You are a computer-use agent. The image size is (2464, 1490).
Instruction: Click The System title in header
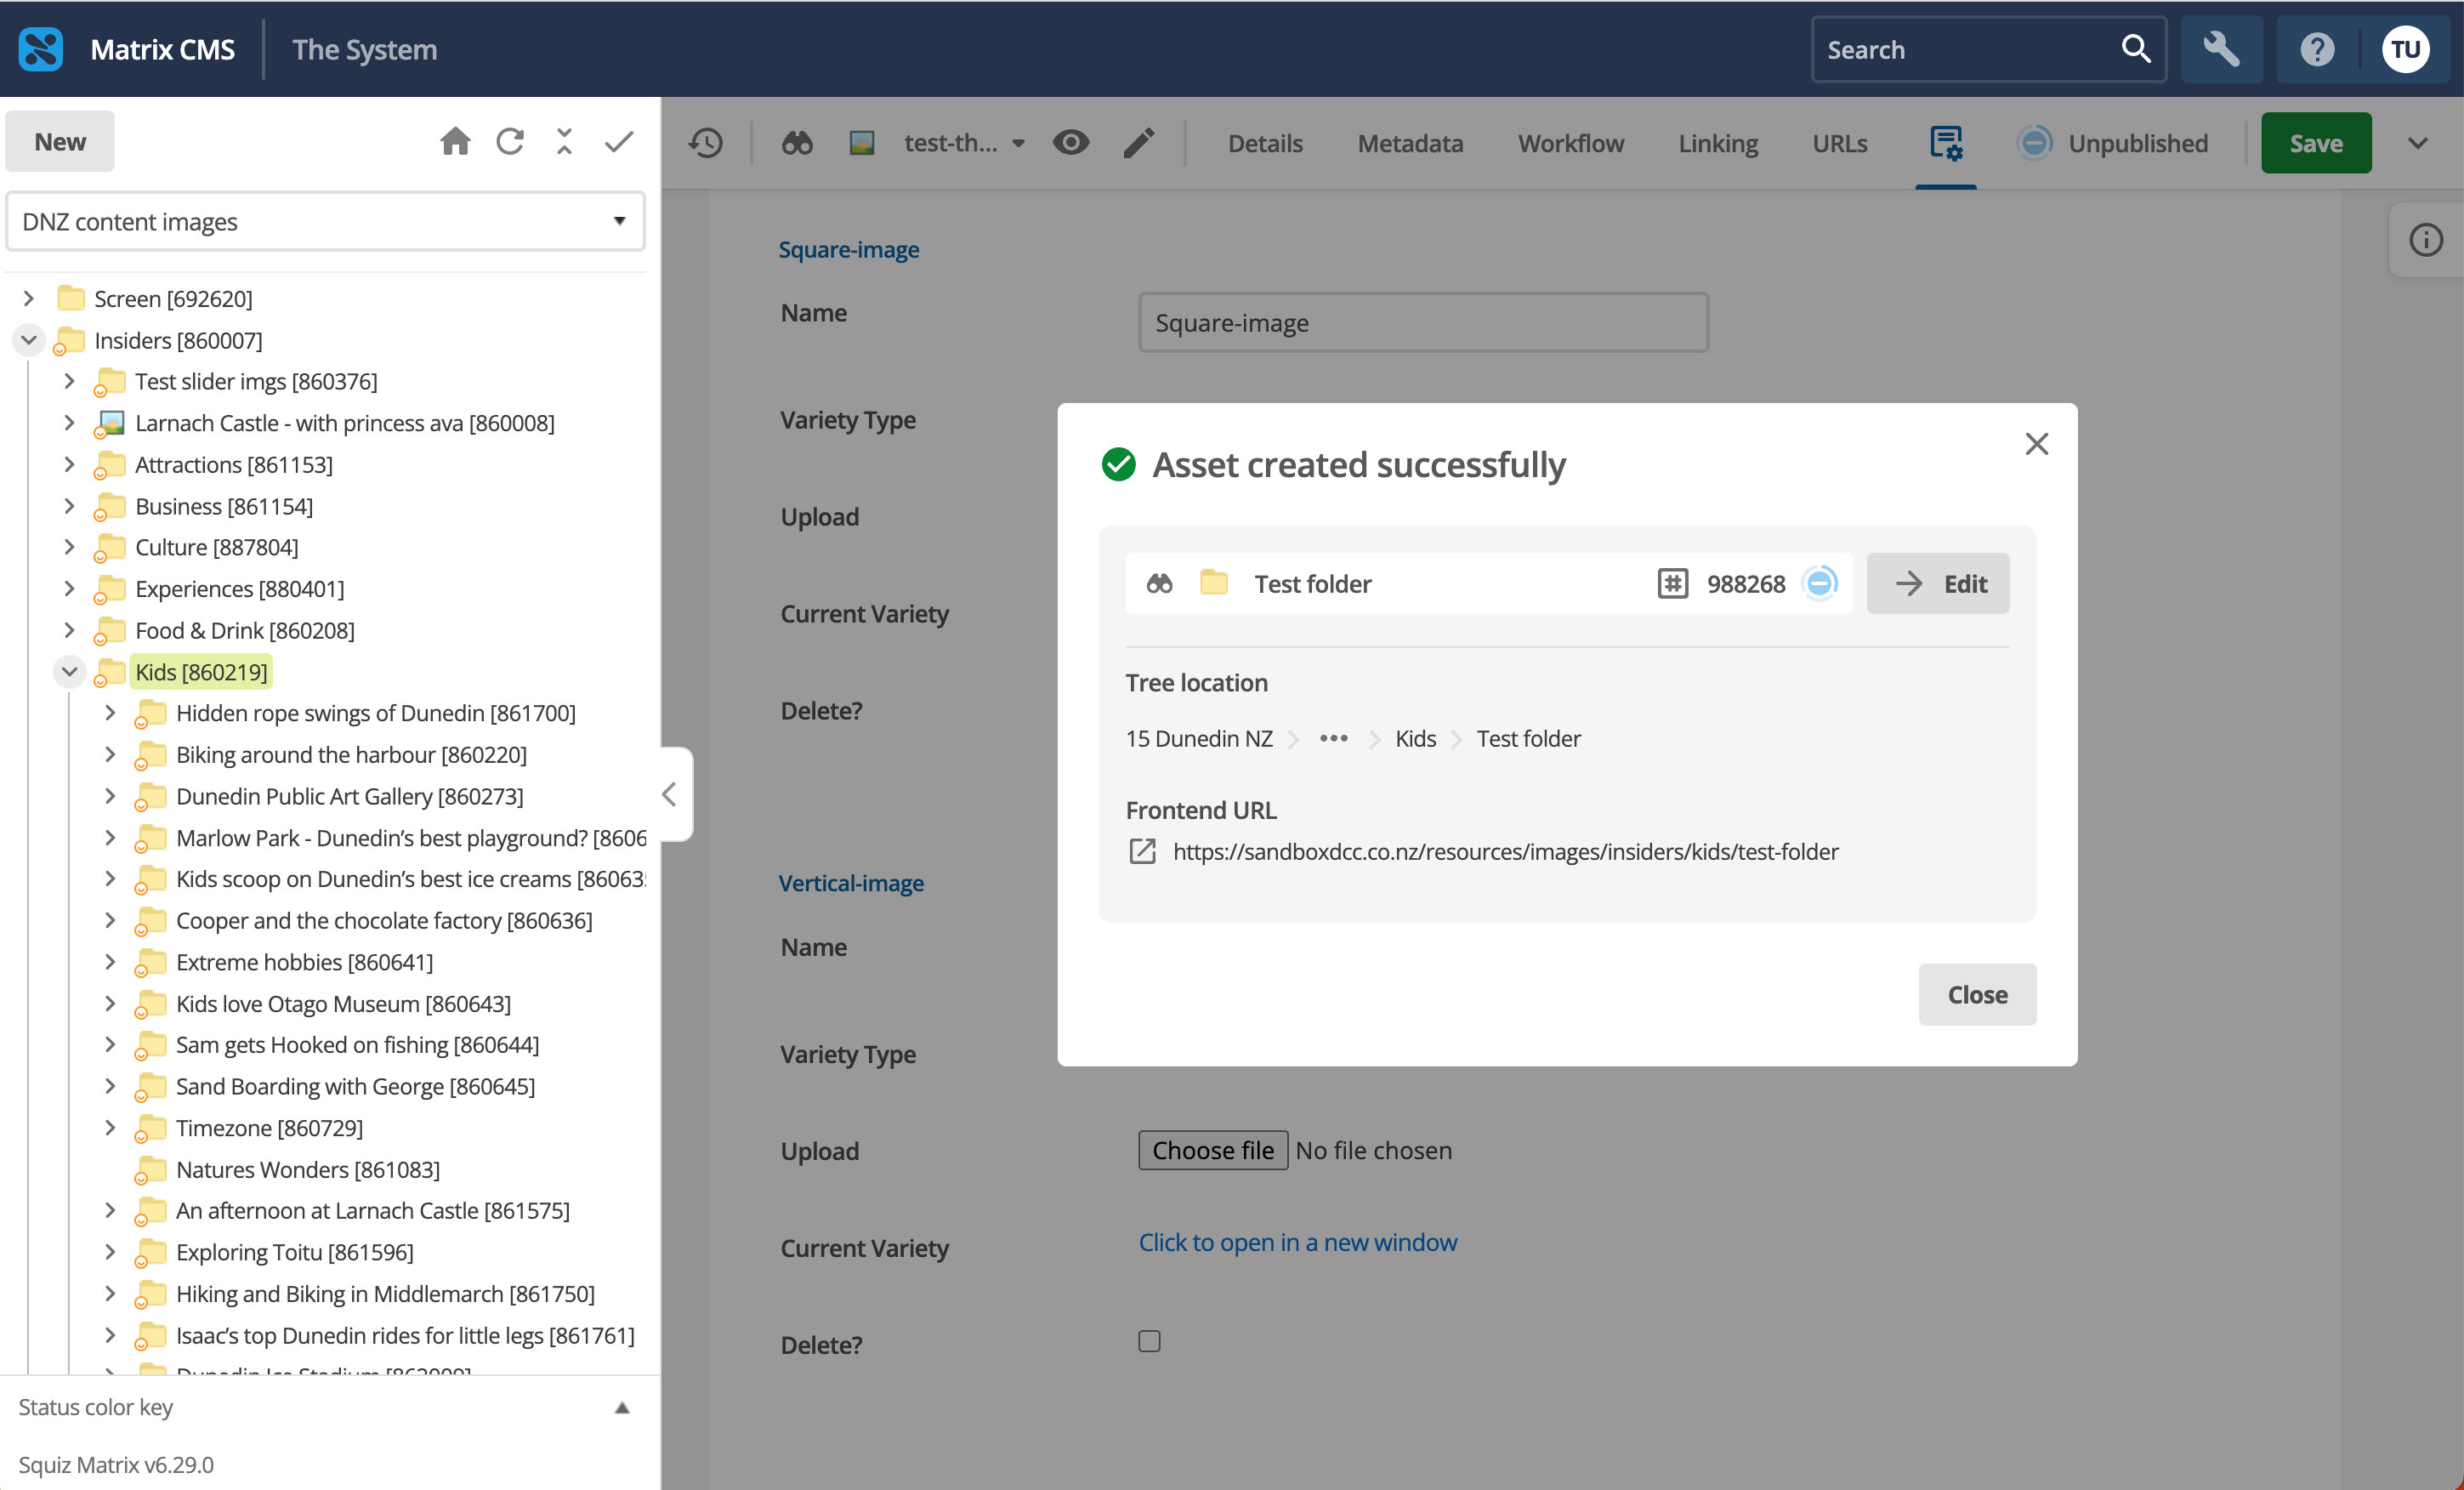click(x=364, y=49)
